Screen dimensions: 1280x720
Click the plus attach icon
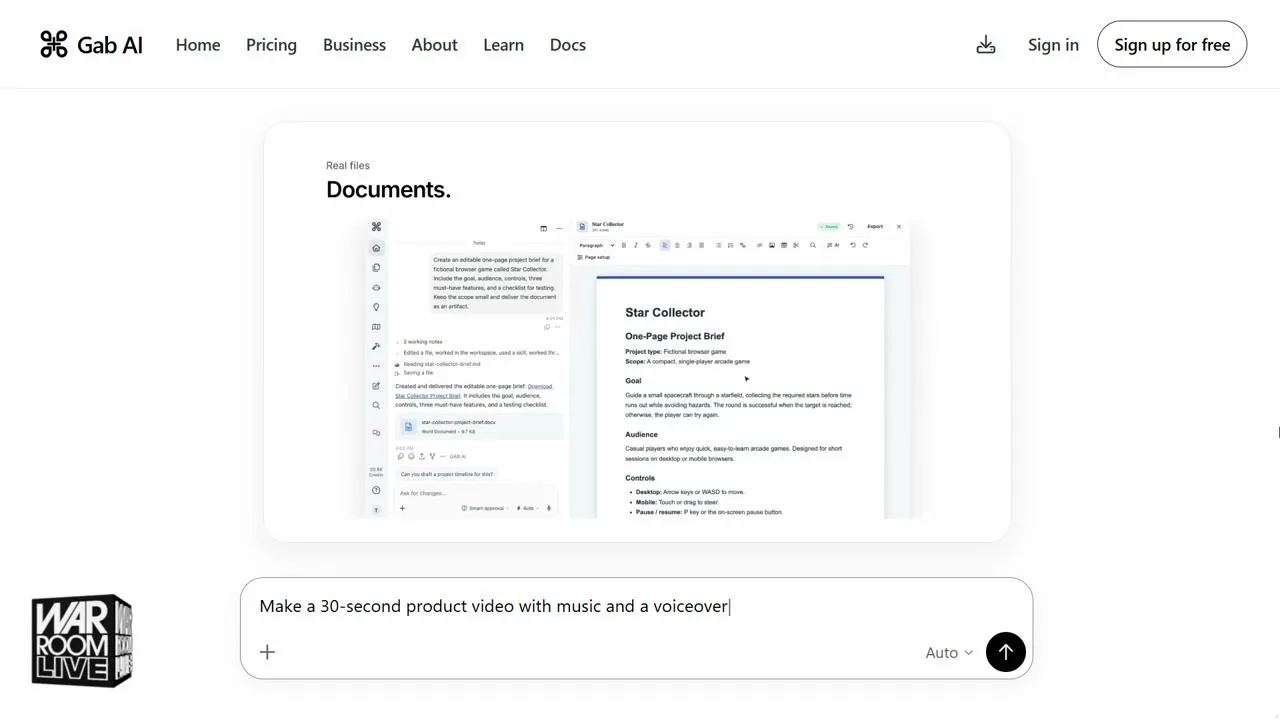click(x=267, y=652)
